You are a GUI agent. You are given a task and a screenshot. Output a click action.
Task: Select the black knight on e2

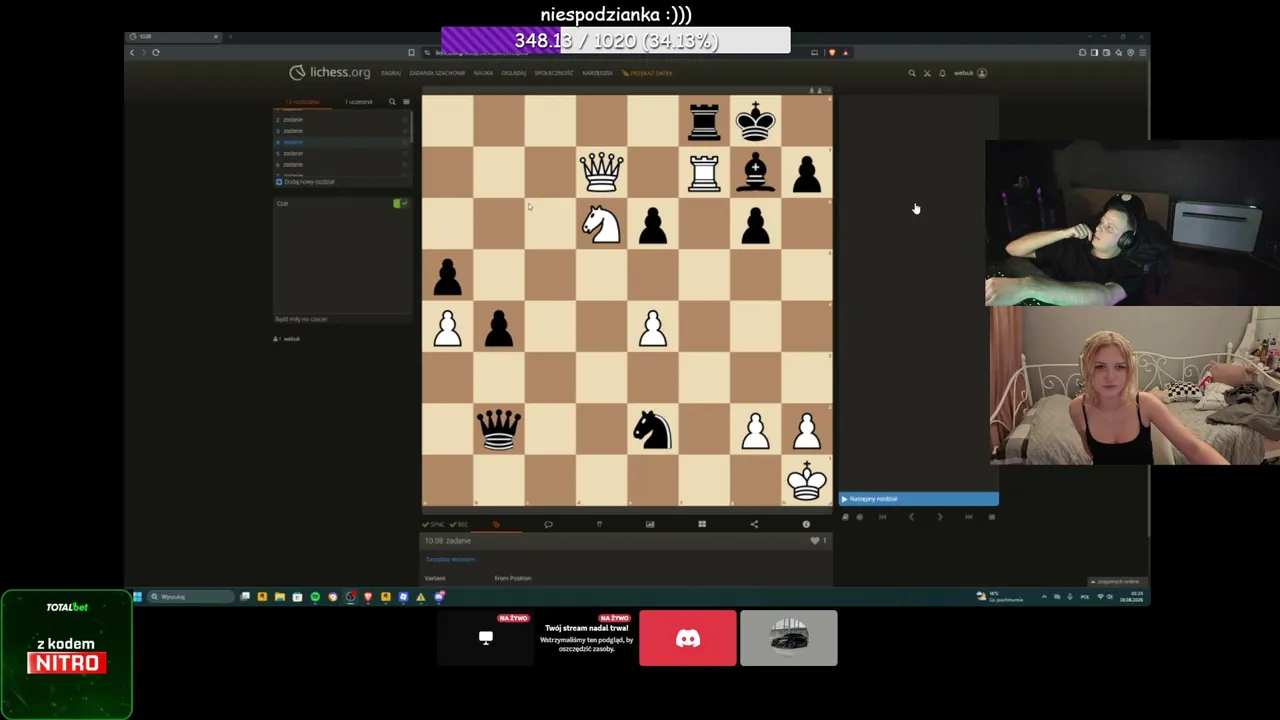[652, 429]
